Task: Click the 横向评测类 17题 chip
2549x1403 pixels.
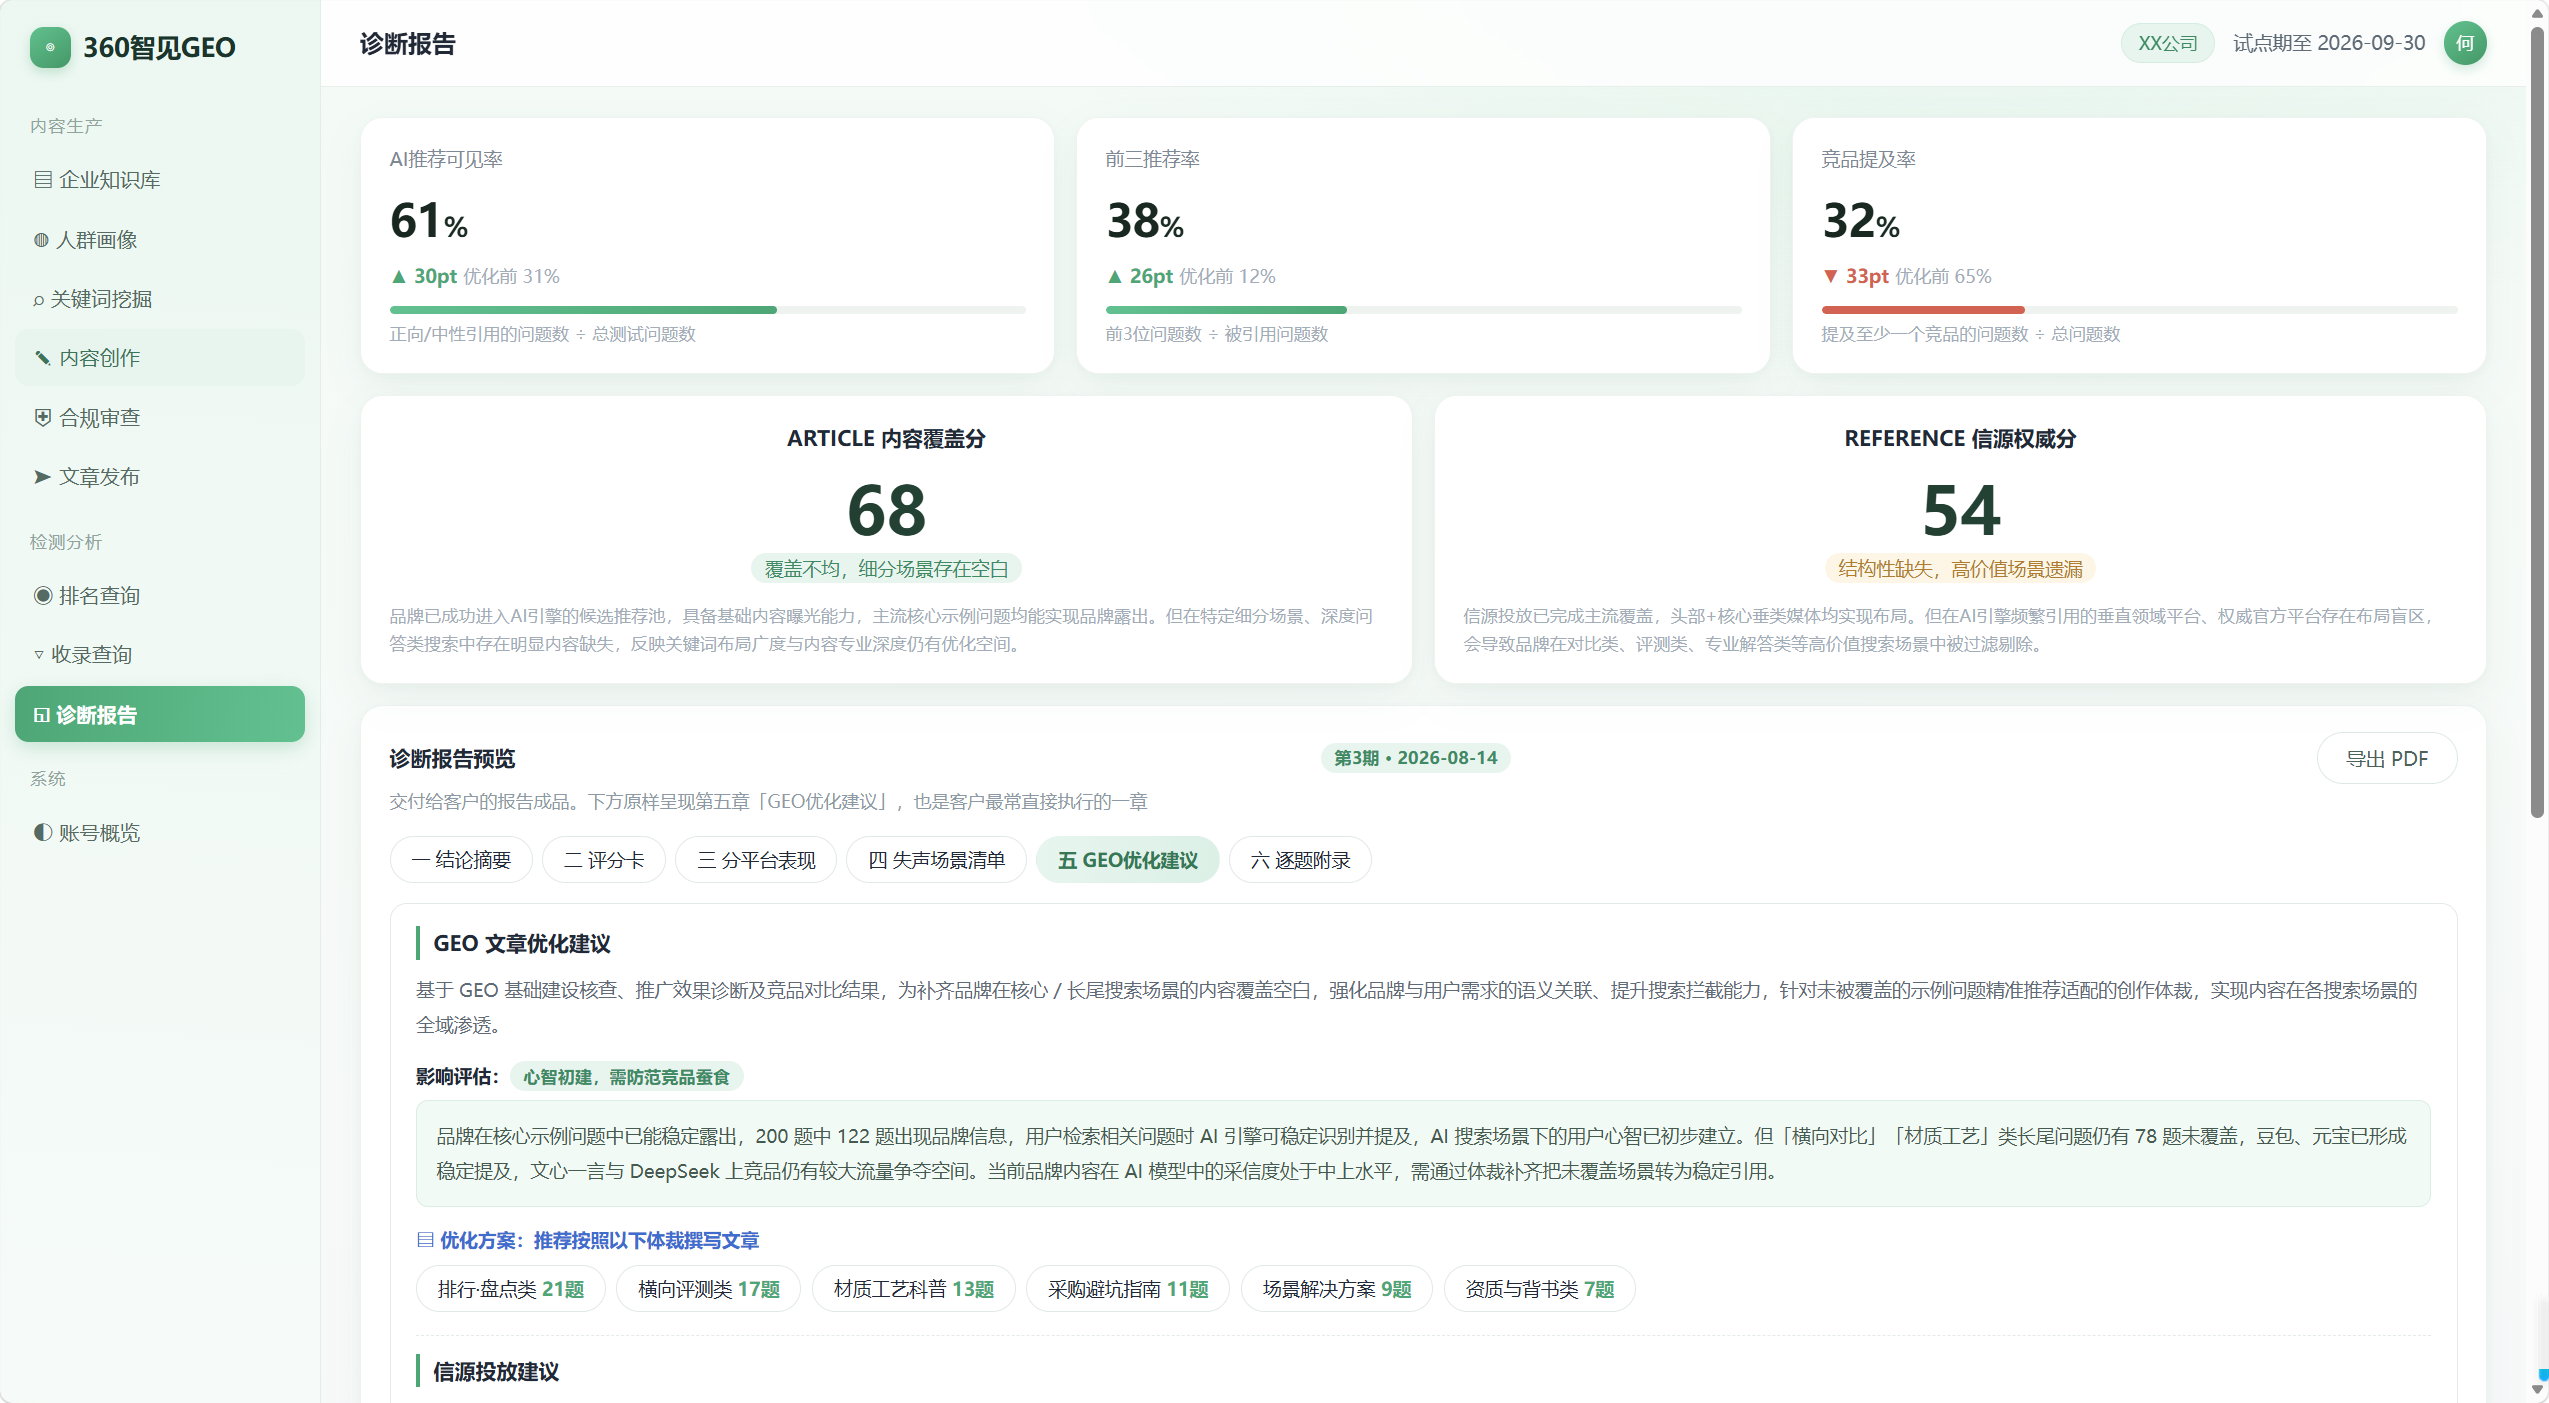Action: tap(709, 1289)
